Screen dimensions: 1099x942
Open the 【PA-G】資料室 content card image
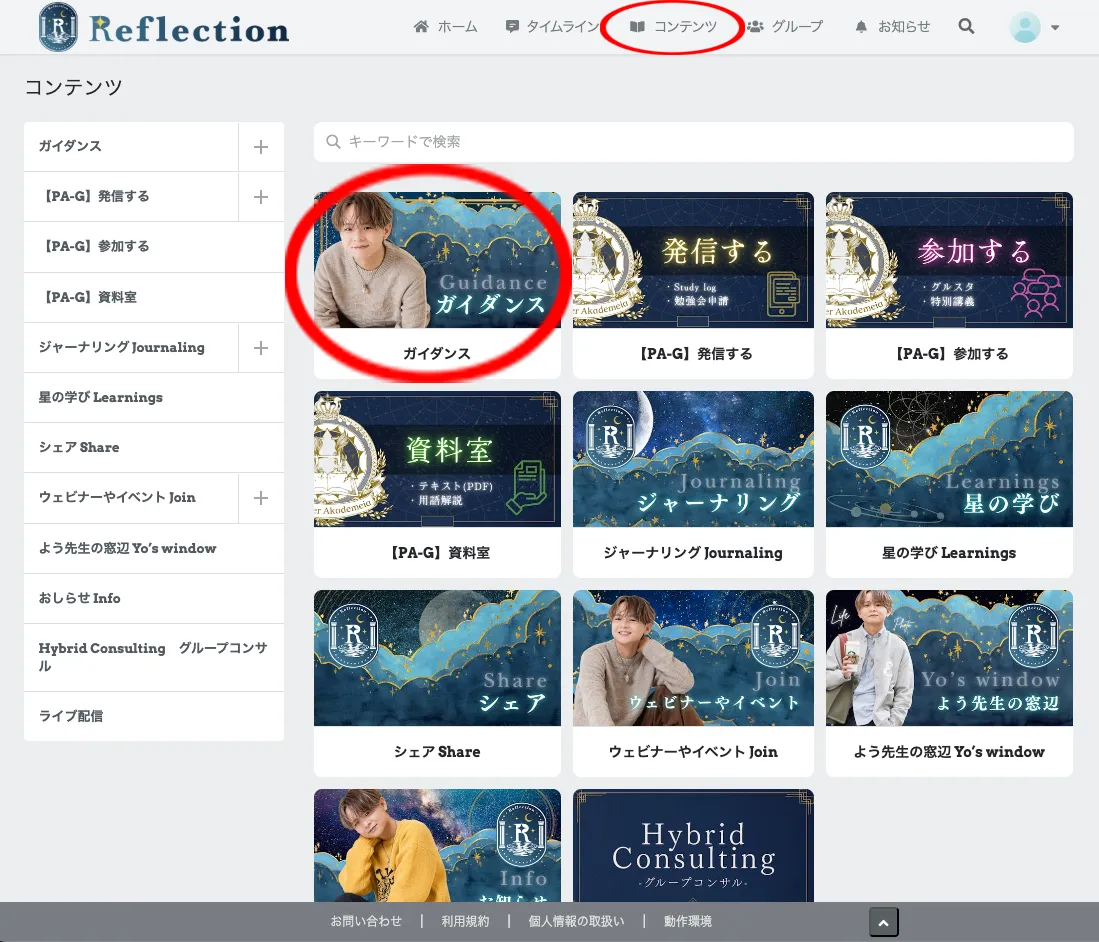point(437,459)
